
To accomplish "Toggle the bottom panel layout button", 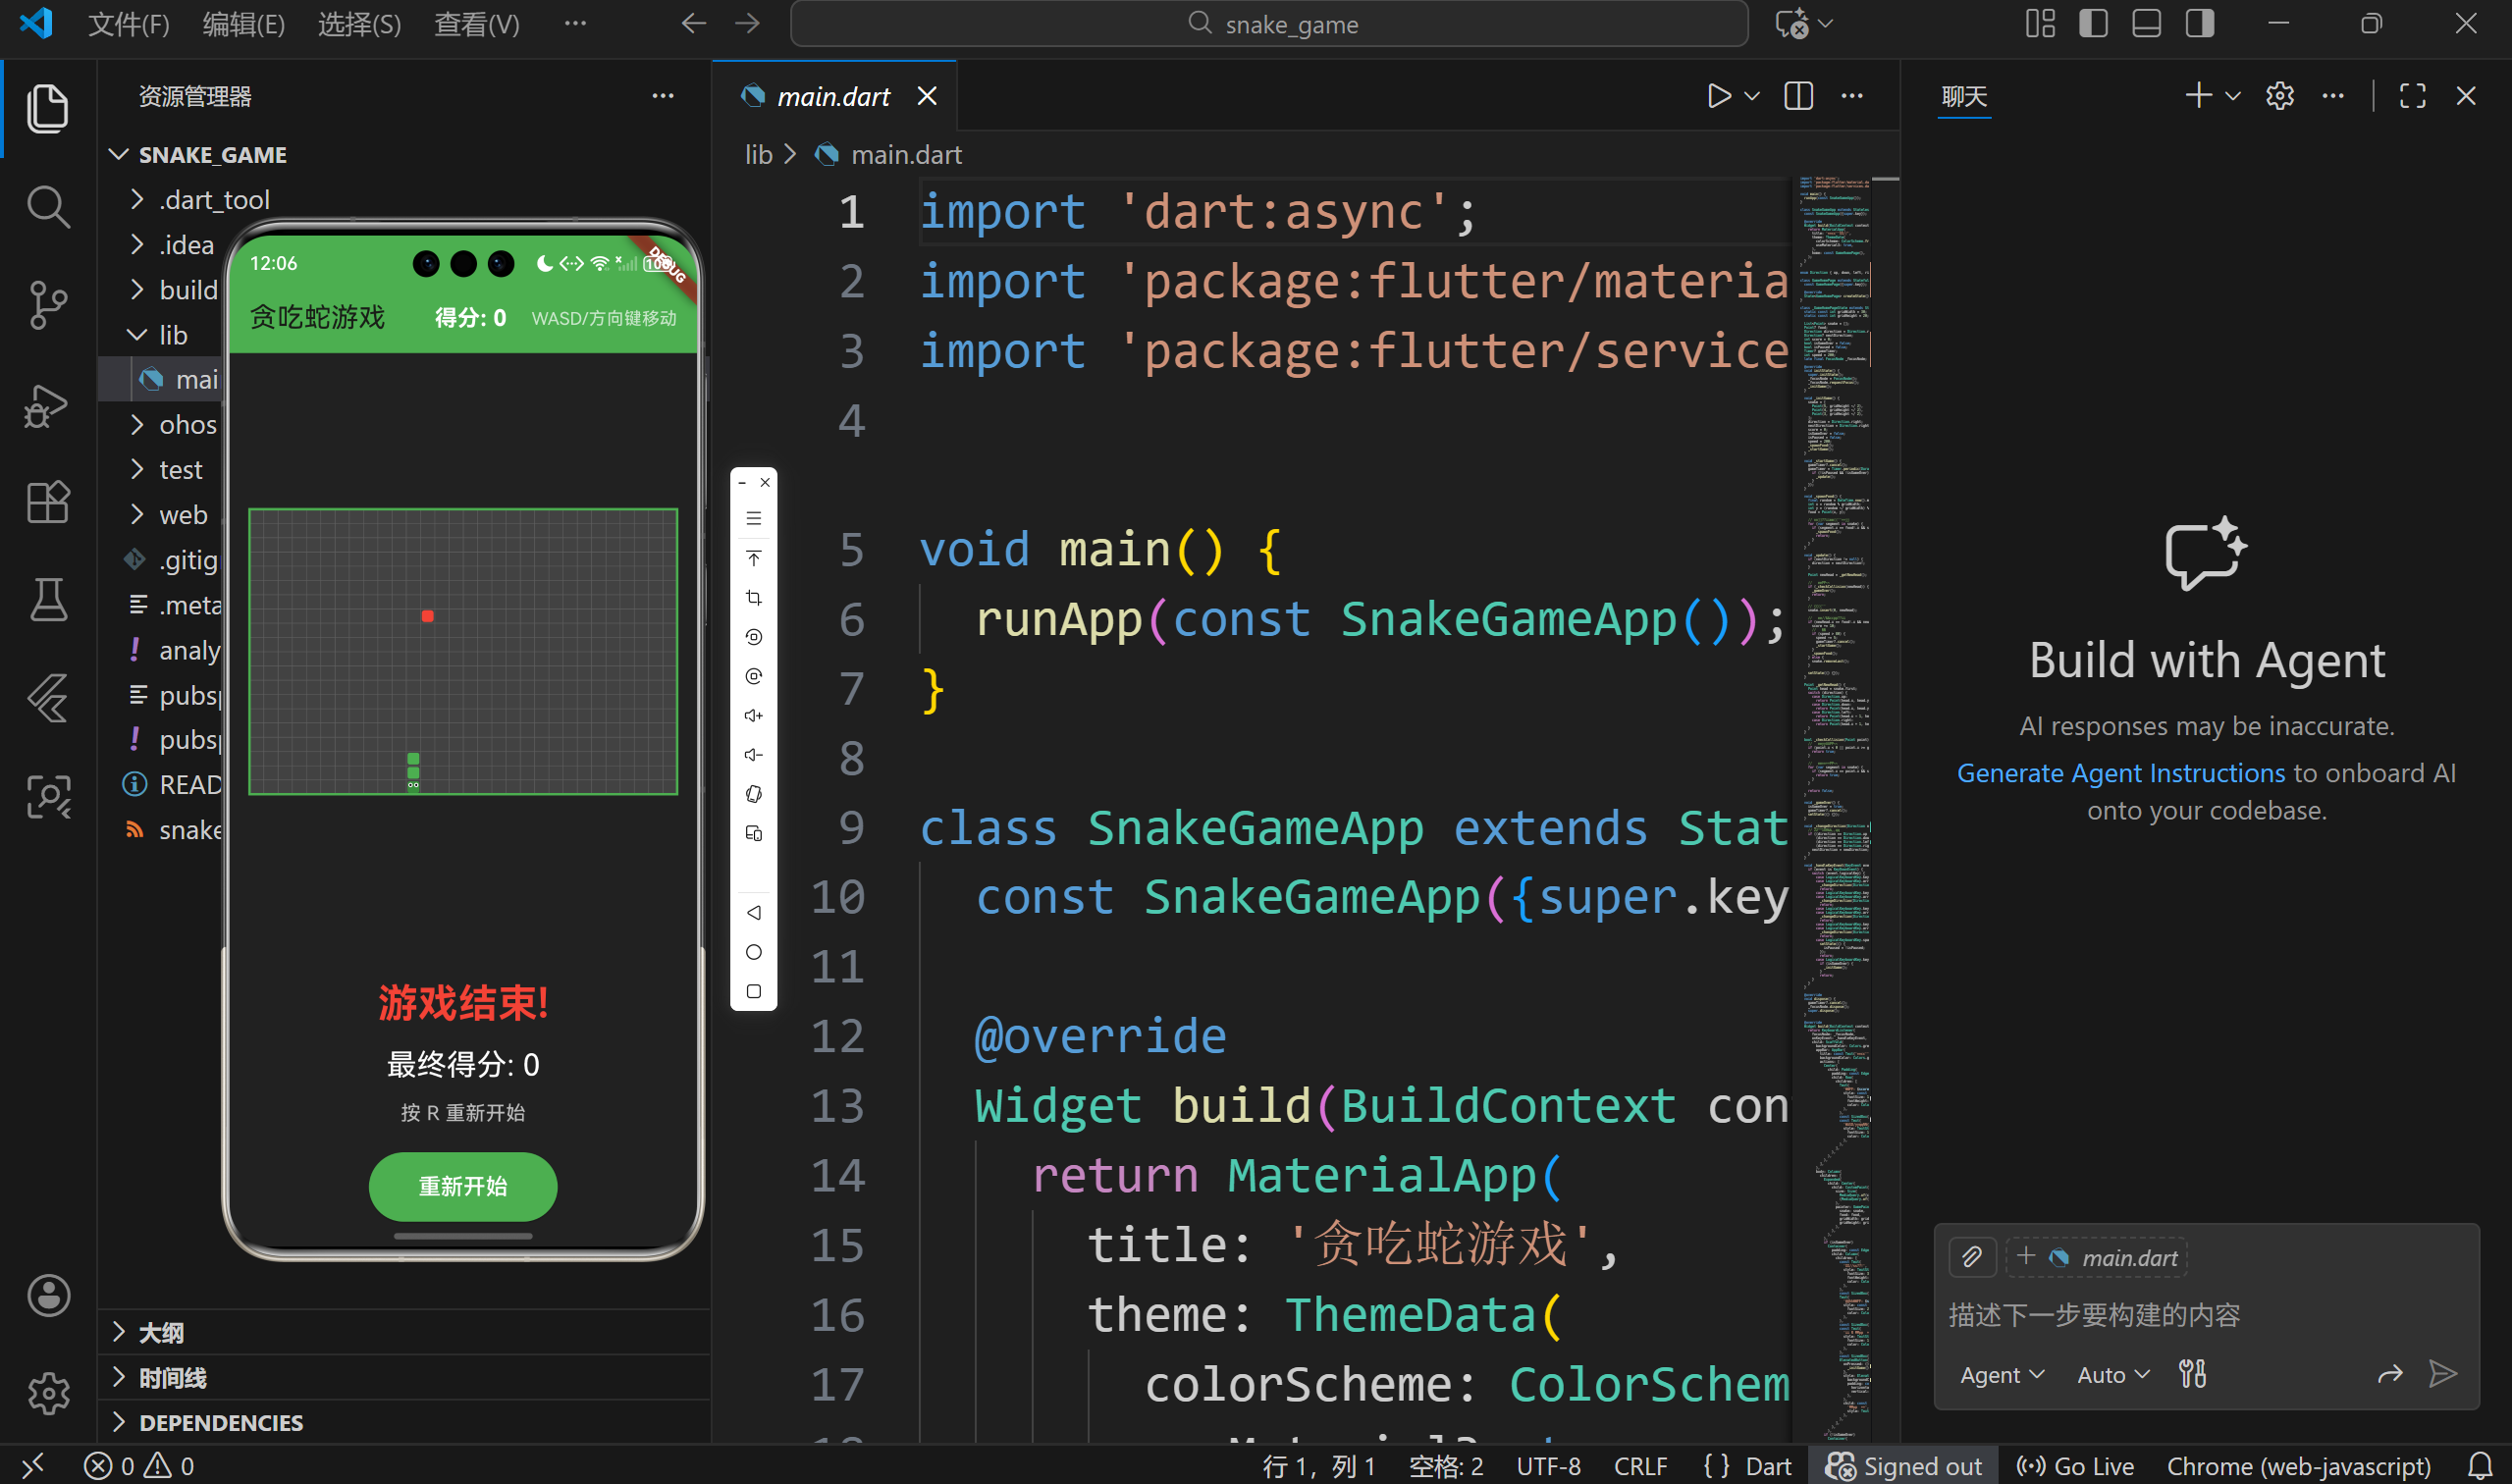I will click(2146, 24).
